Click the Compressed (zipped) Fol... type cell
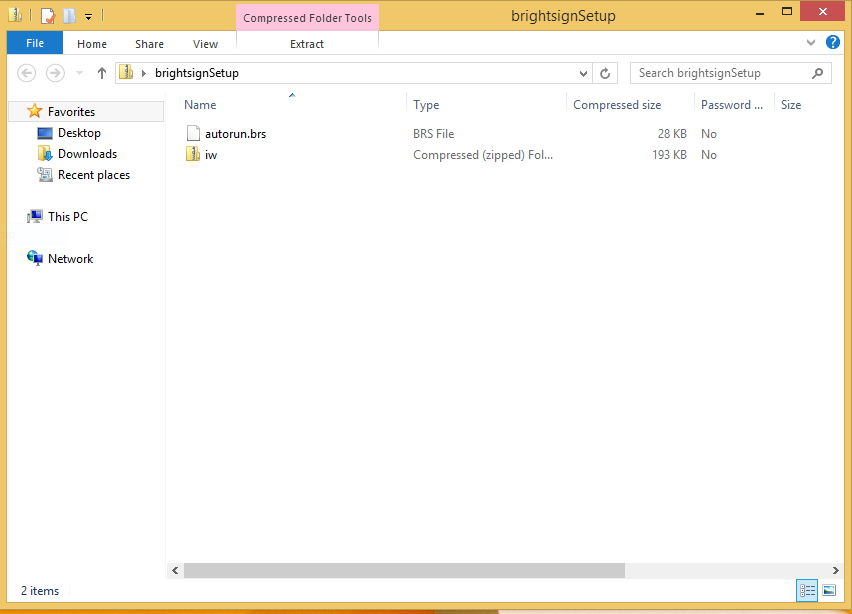This screenshot has height=614, width=852. (483, 155)
